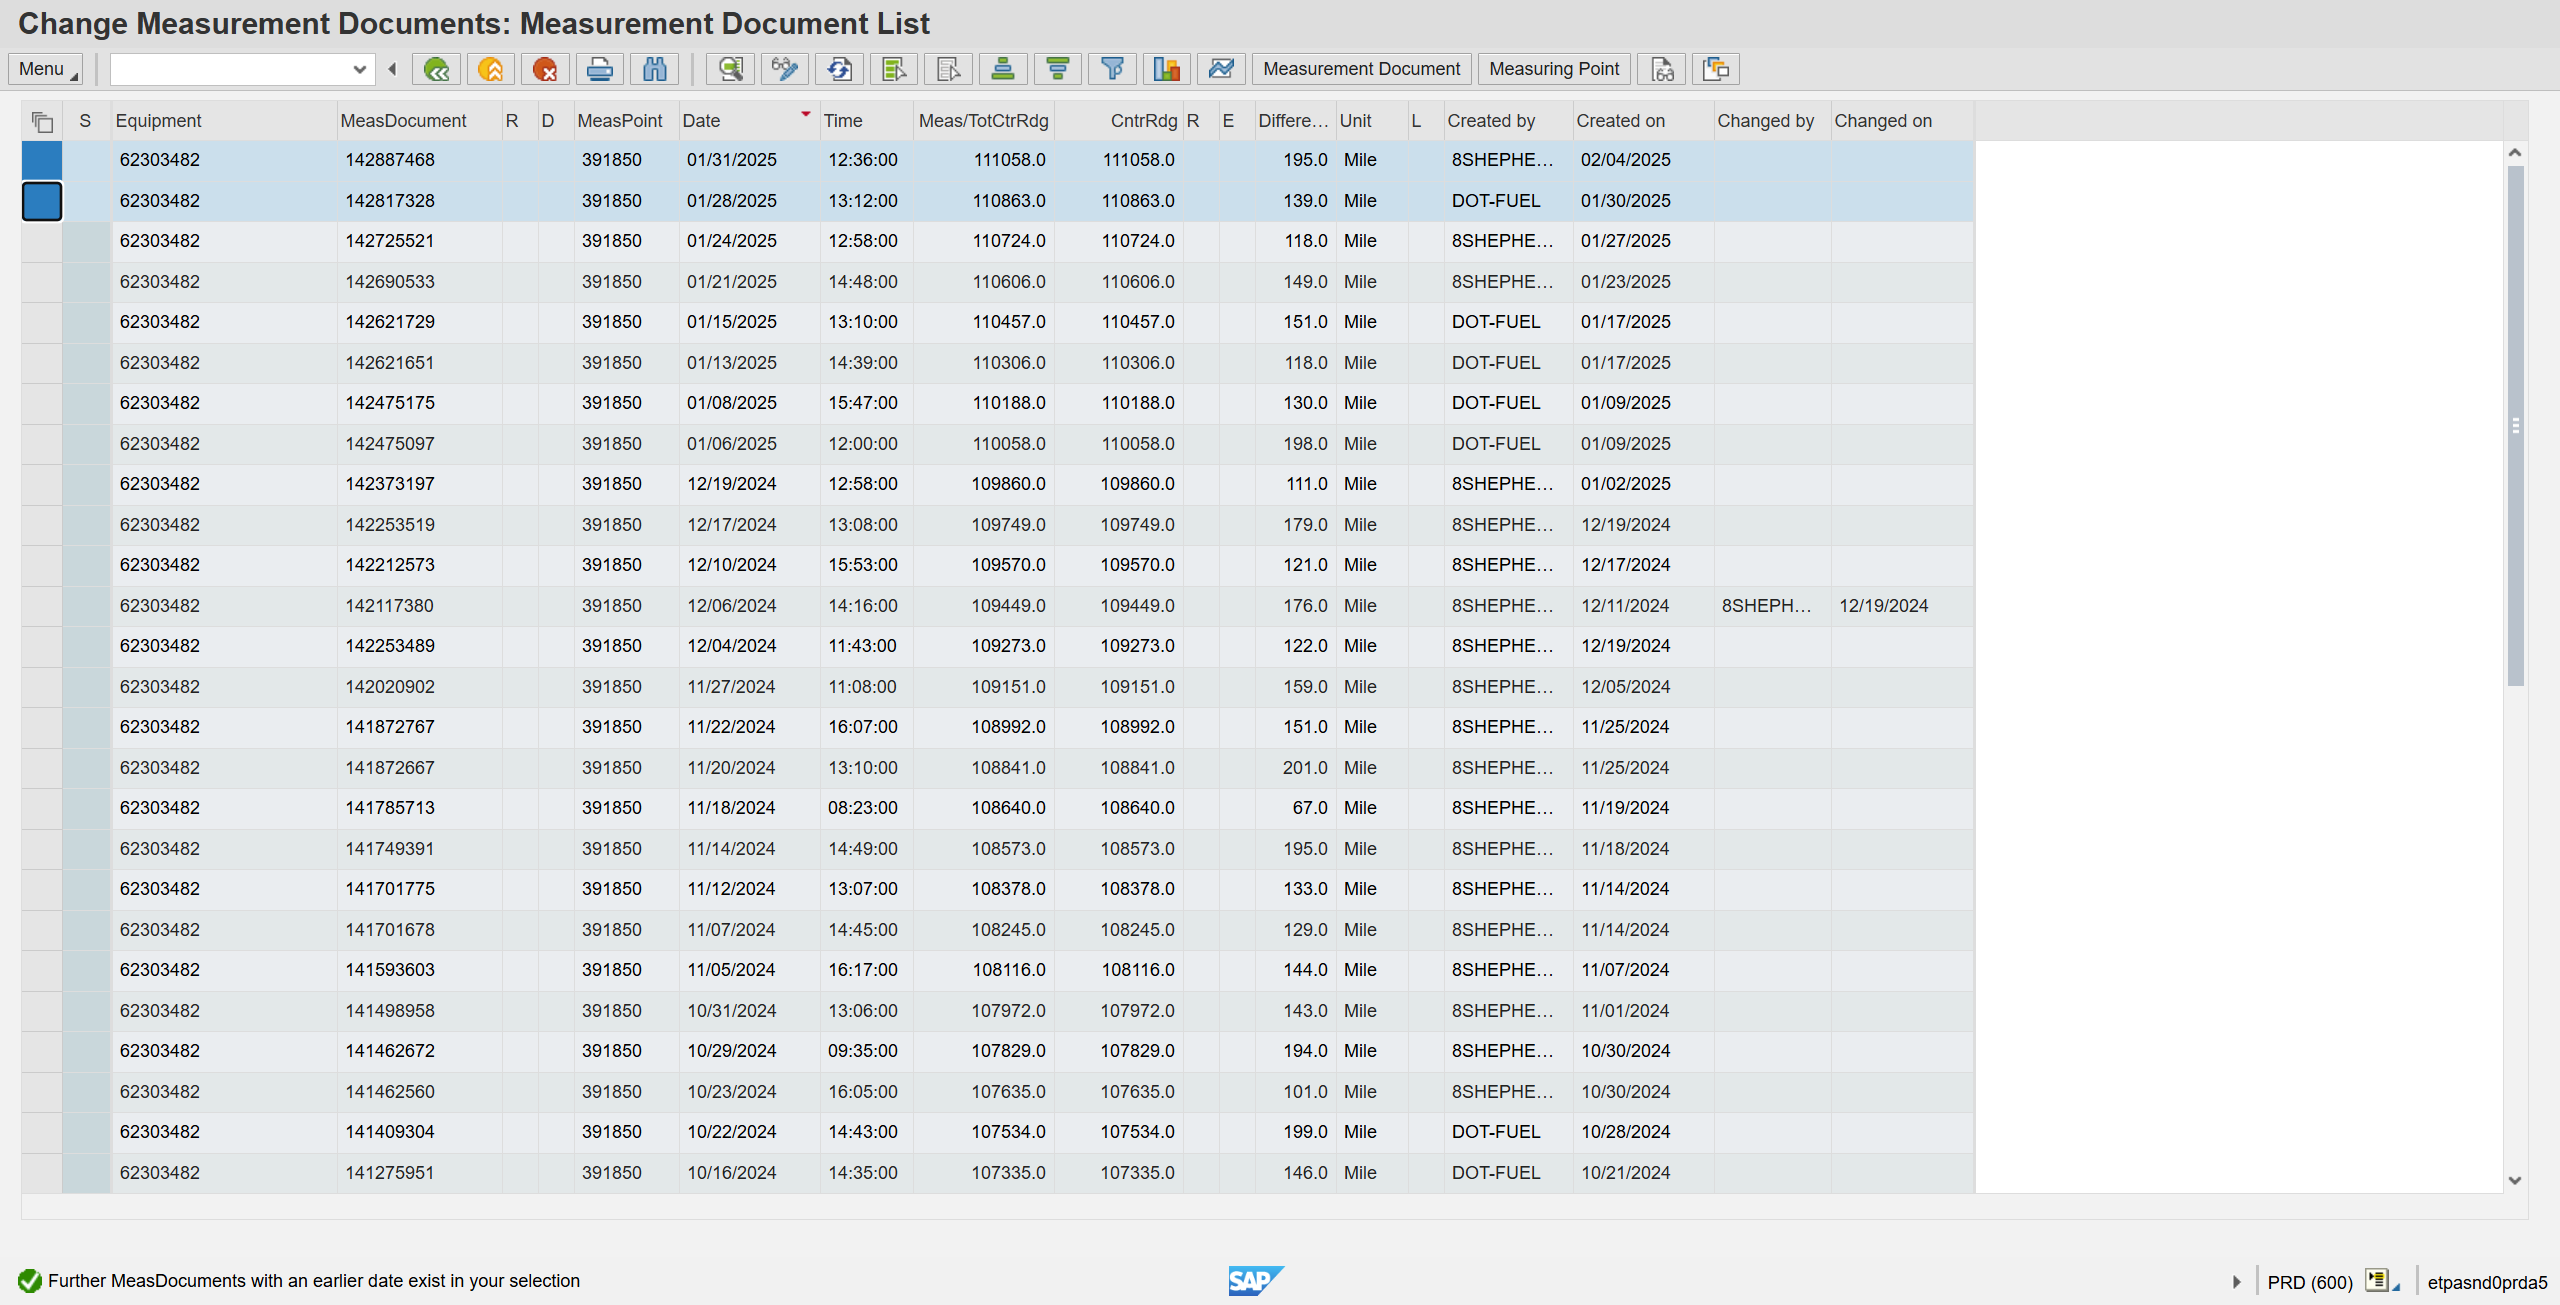Screen dimensions: 2560x1305
Task: Select row selector for document 142725521
Action: click(x=42, y=241)
